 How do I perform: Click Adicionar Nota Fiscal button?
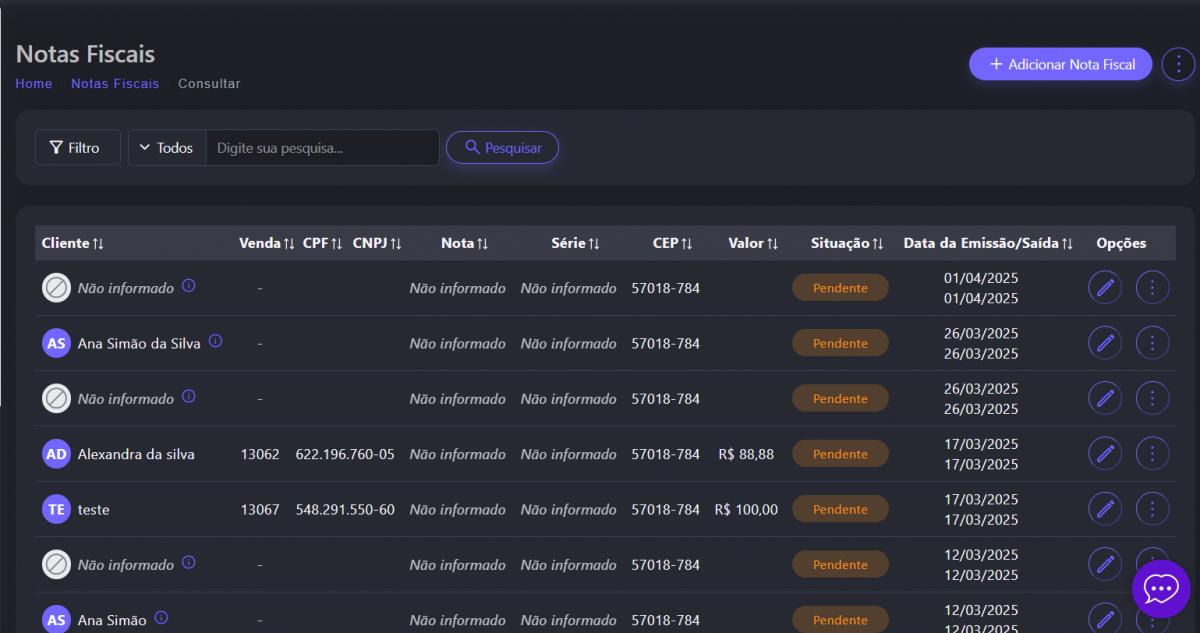(x=1060, y=64)
